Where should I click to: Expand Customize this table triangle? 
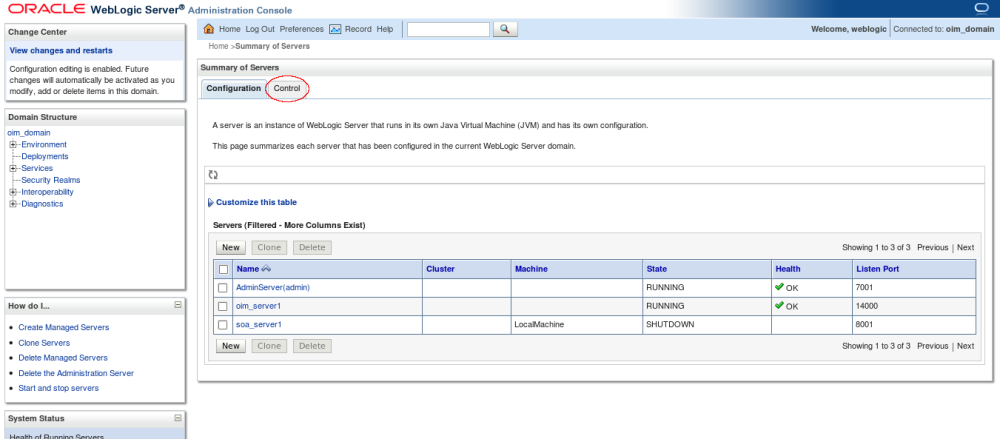pyautogui.click(x=211, y=203)
